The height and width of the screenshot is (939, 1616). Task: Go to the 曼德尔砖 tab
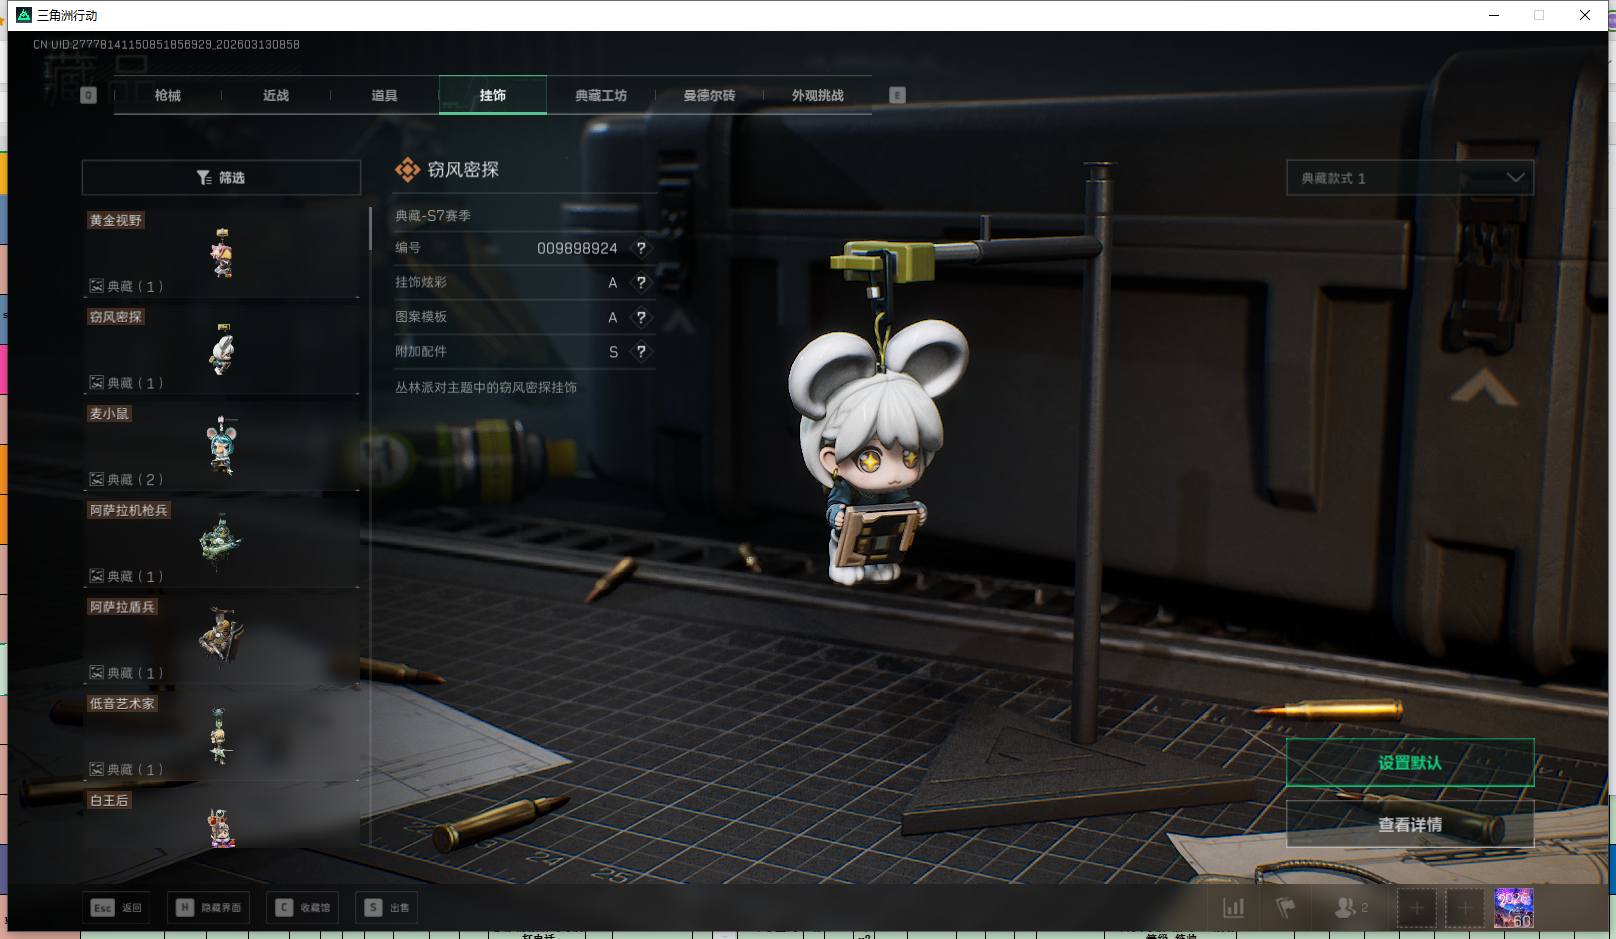(x=709, y=96)
